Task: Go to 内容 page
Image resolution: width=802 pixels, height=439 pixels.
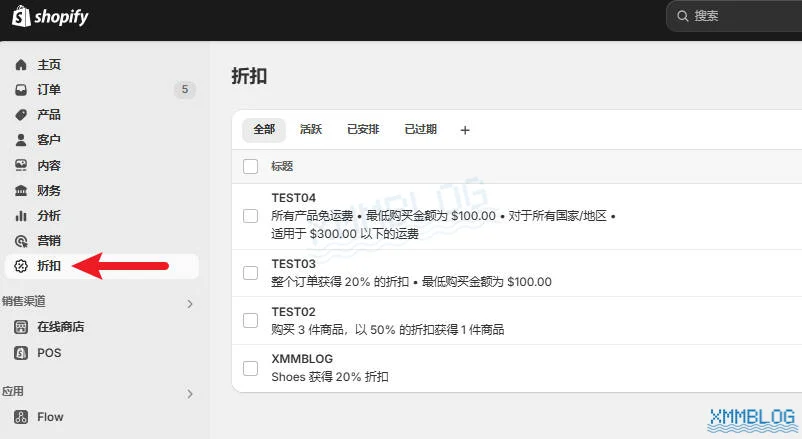Action: (x=49, y=165)
